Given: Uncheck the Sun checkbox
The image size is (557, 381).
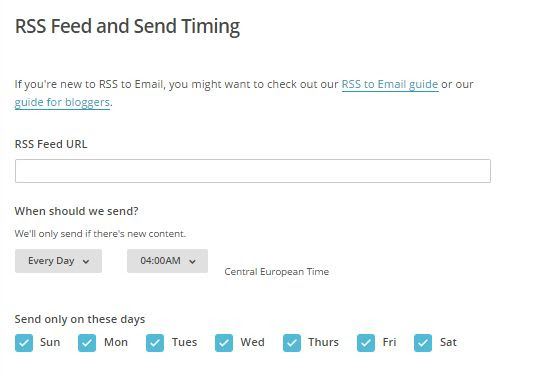Looking at the screenshot, I should coord(24,343).
